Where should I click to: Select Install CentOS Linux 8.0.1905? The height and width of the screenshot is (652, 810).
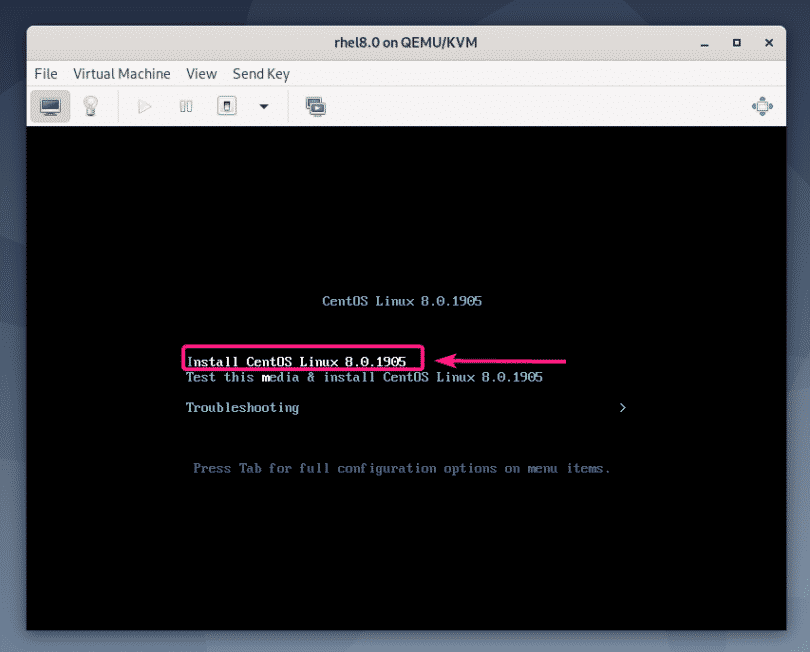pos(302,361)
